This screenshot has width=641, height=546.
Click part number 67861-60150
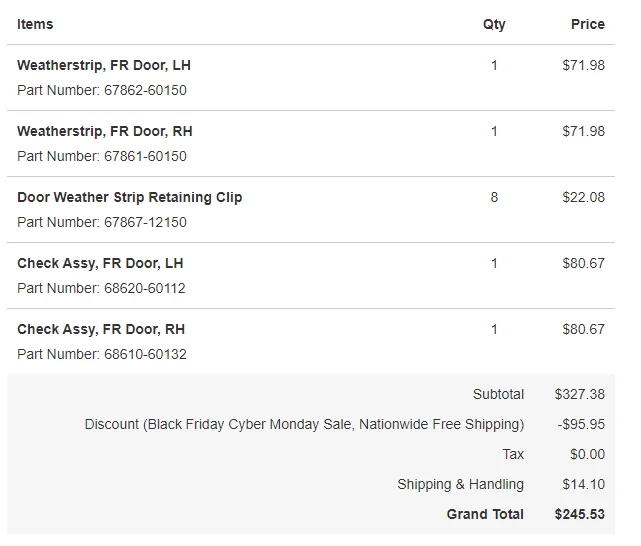(x=145, y=156)
